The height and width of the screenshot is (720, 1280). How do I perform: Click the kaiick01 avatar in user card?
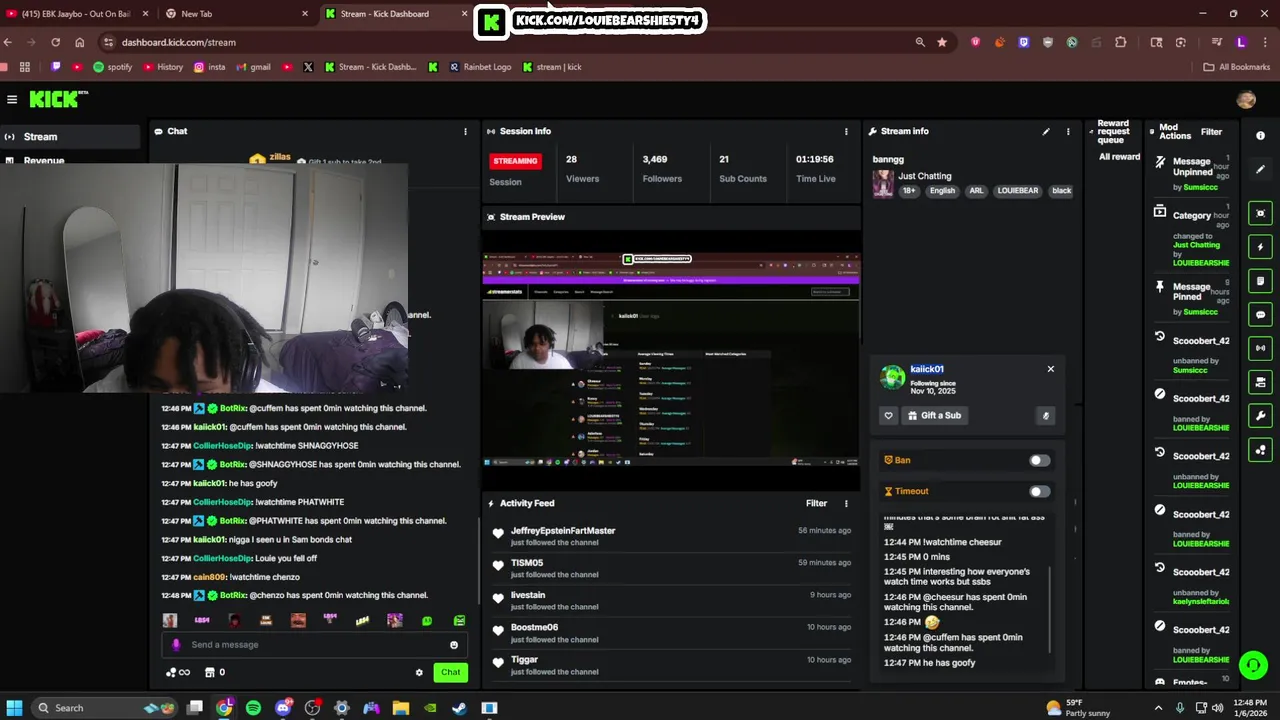pos(892,377)
